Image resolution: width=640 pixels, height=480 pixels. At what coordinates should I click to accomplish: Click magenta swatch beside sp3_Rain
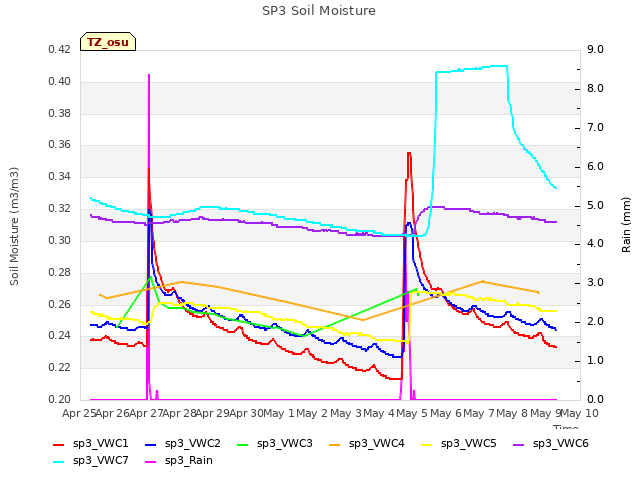coord(151,462)
